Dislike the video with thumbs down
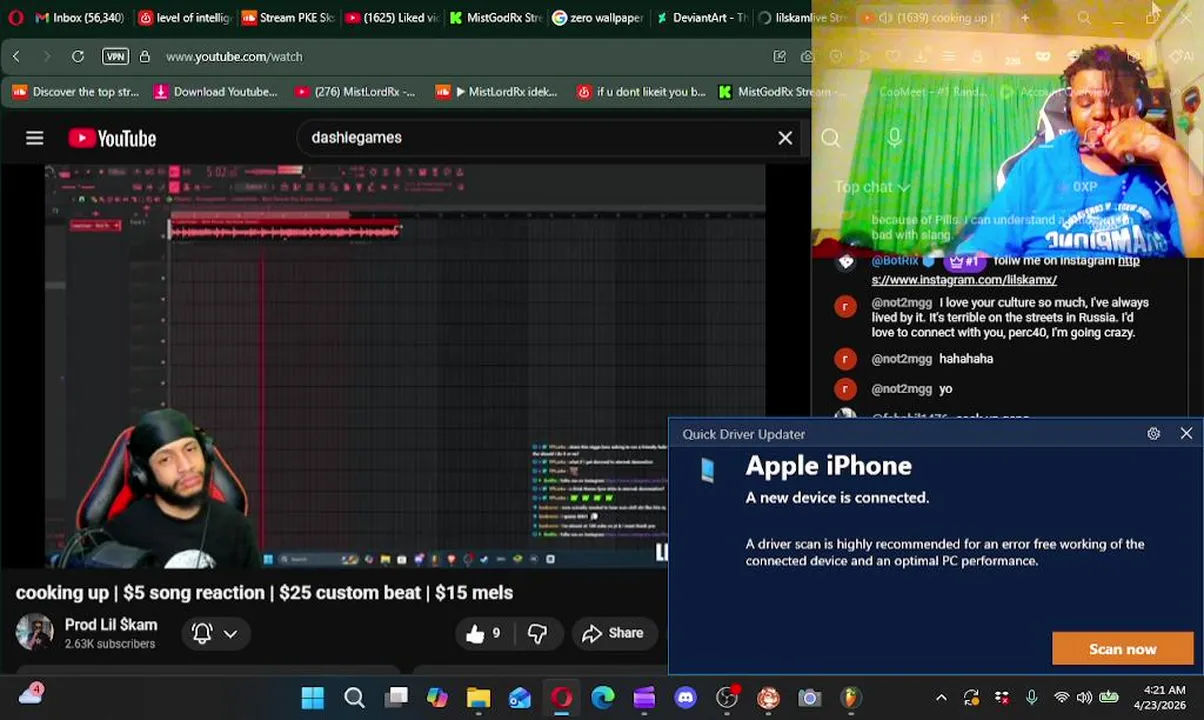Screen dimensions: 1204x720 click(x=537, y=633)
